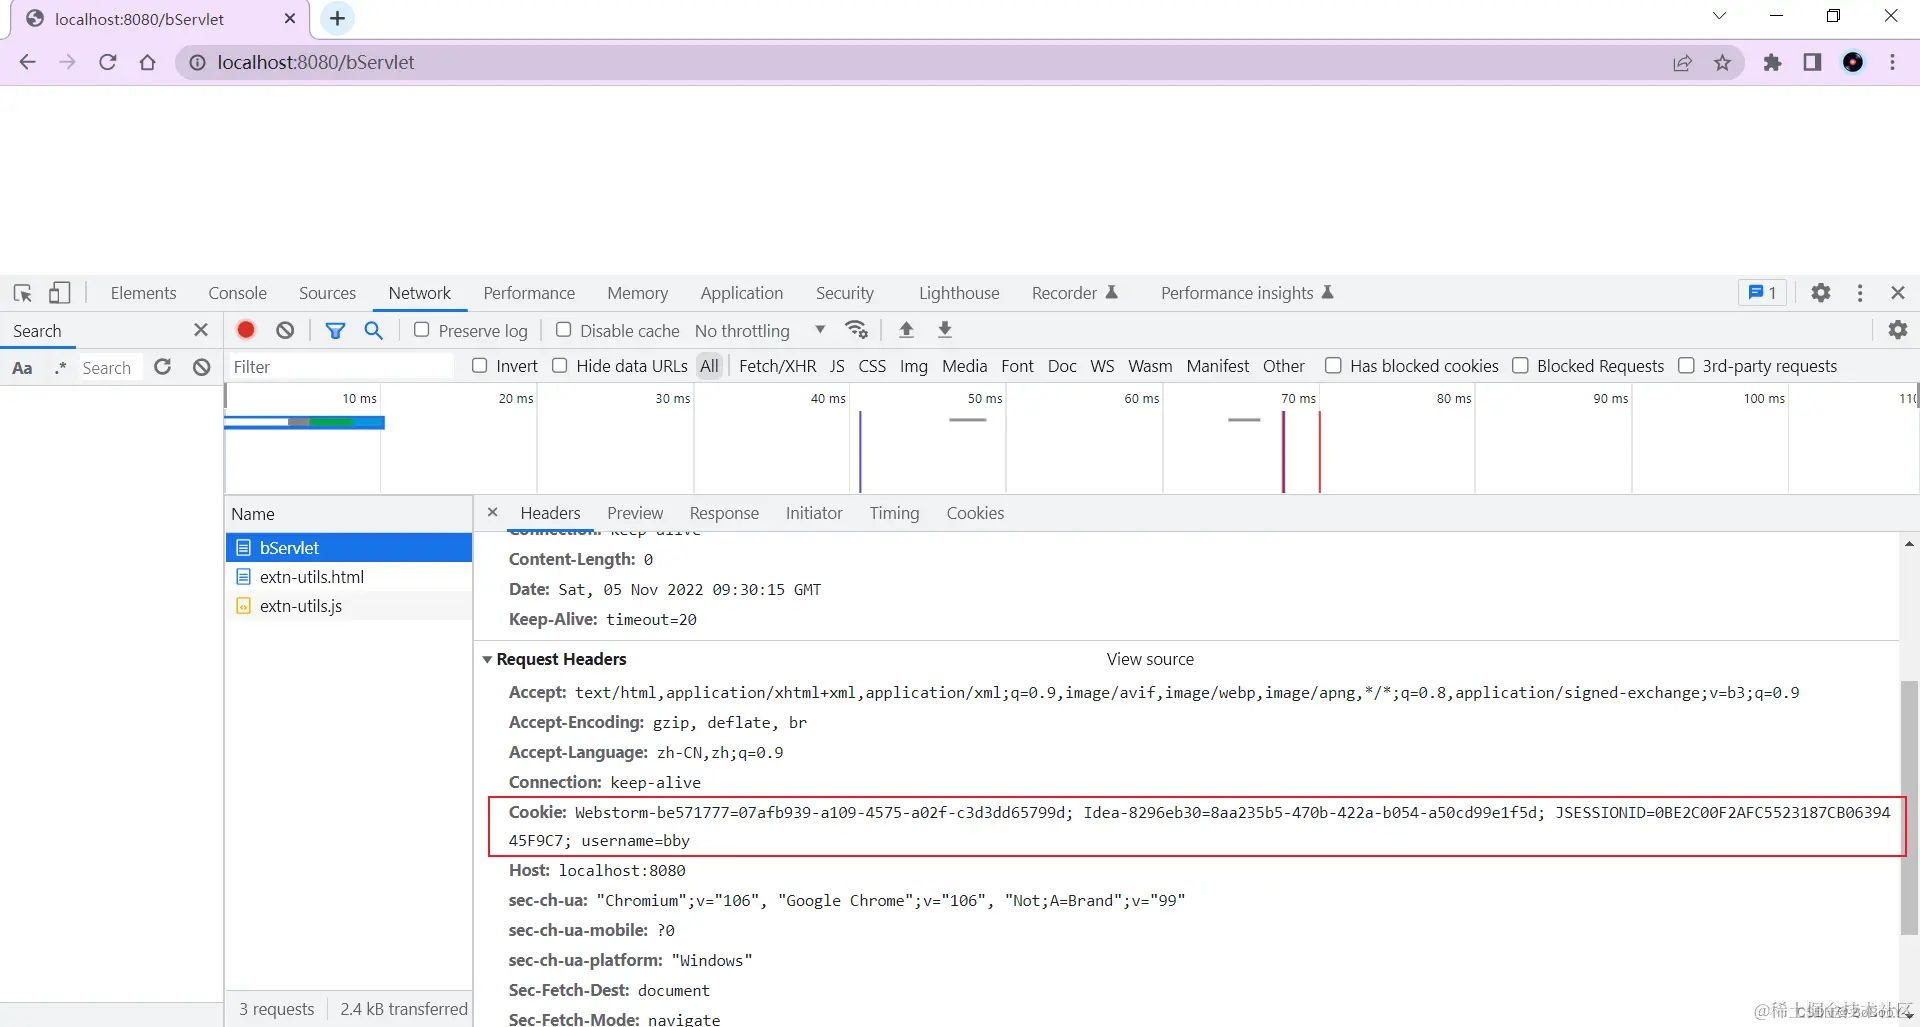Open DevTools more options menu

[x=1860, y=293]
